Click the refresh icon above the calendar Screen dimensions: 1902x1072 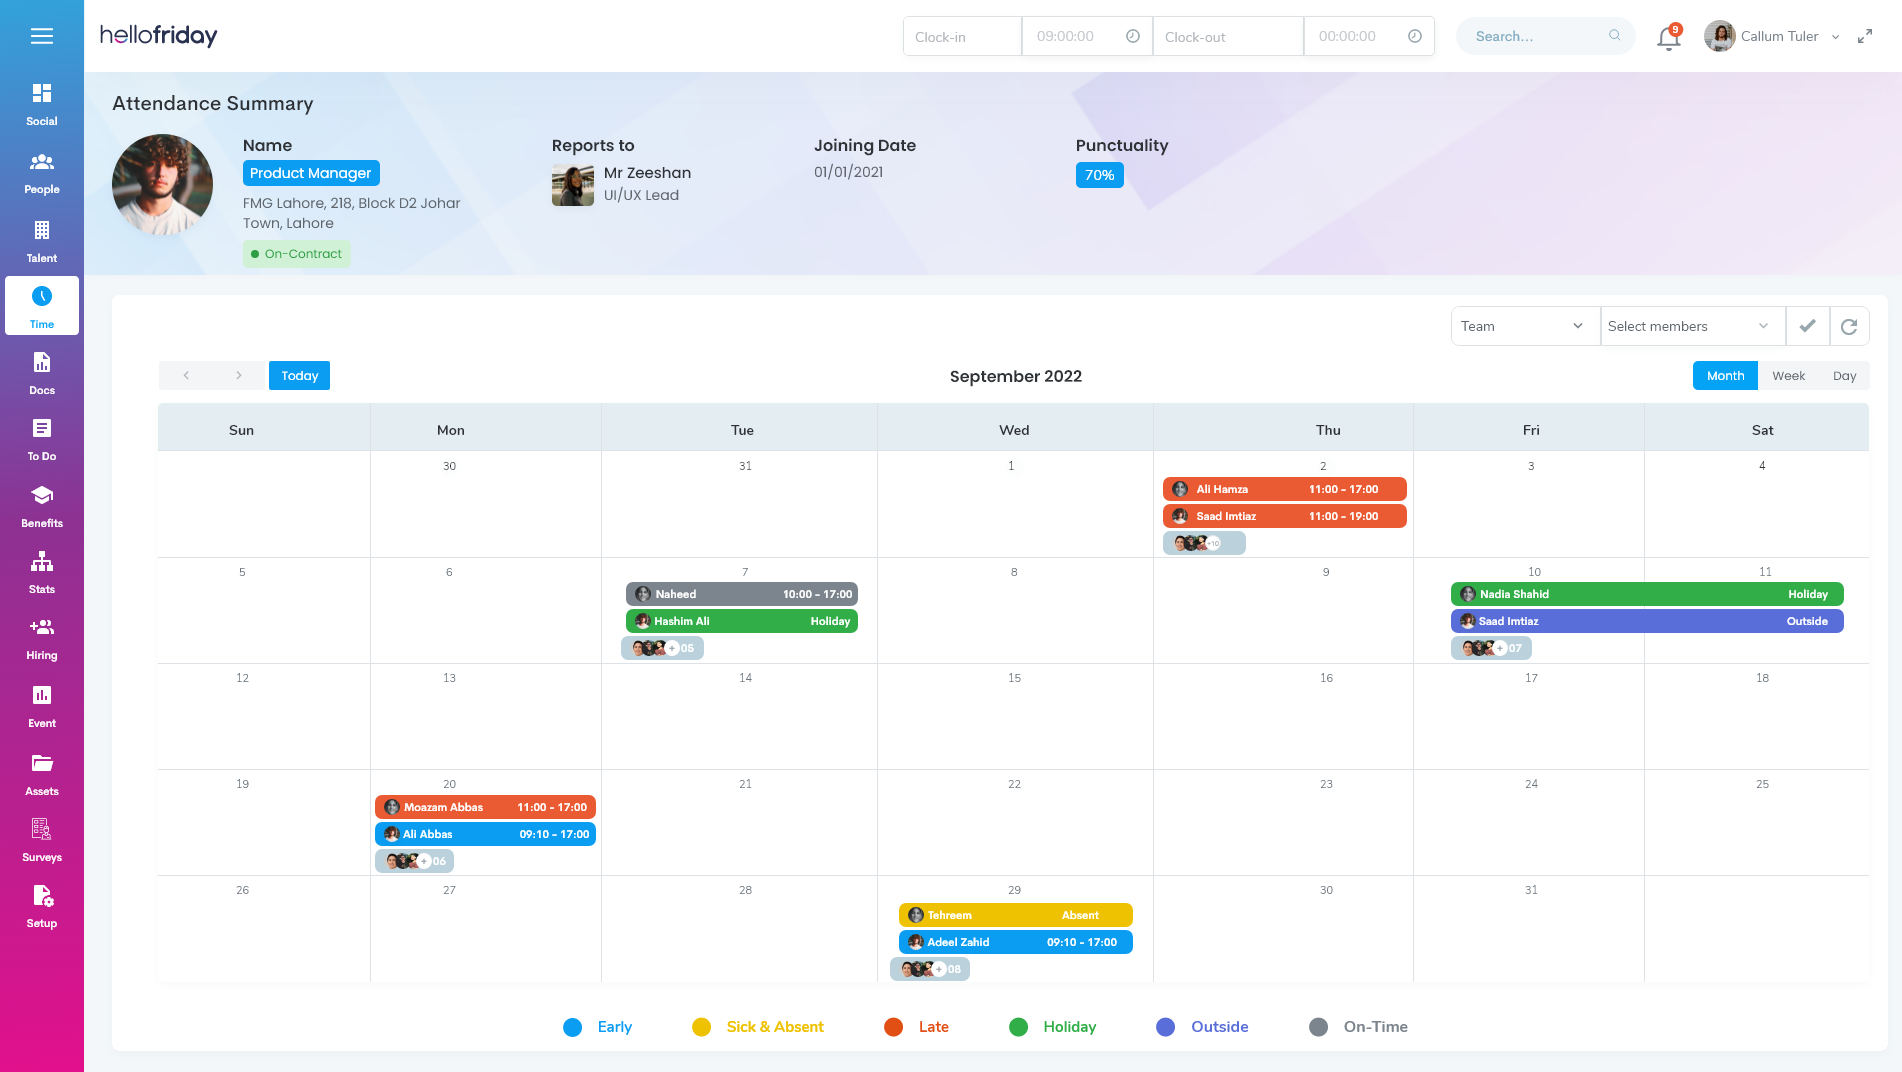click(x=1850, y=325)
